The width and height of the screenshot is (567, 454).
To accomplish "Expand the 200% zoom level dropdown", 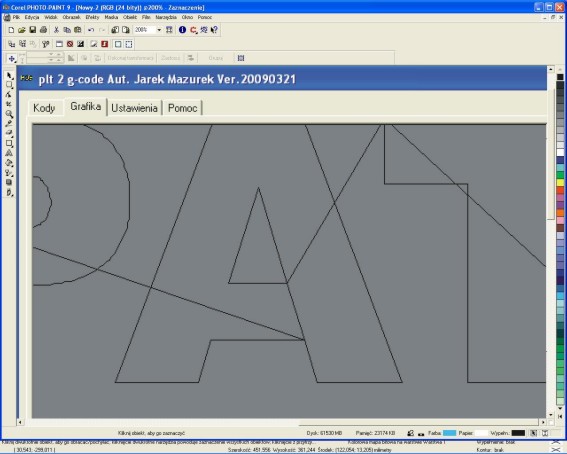I will click(159, 30).
